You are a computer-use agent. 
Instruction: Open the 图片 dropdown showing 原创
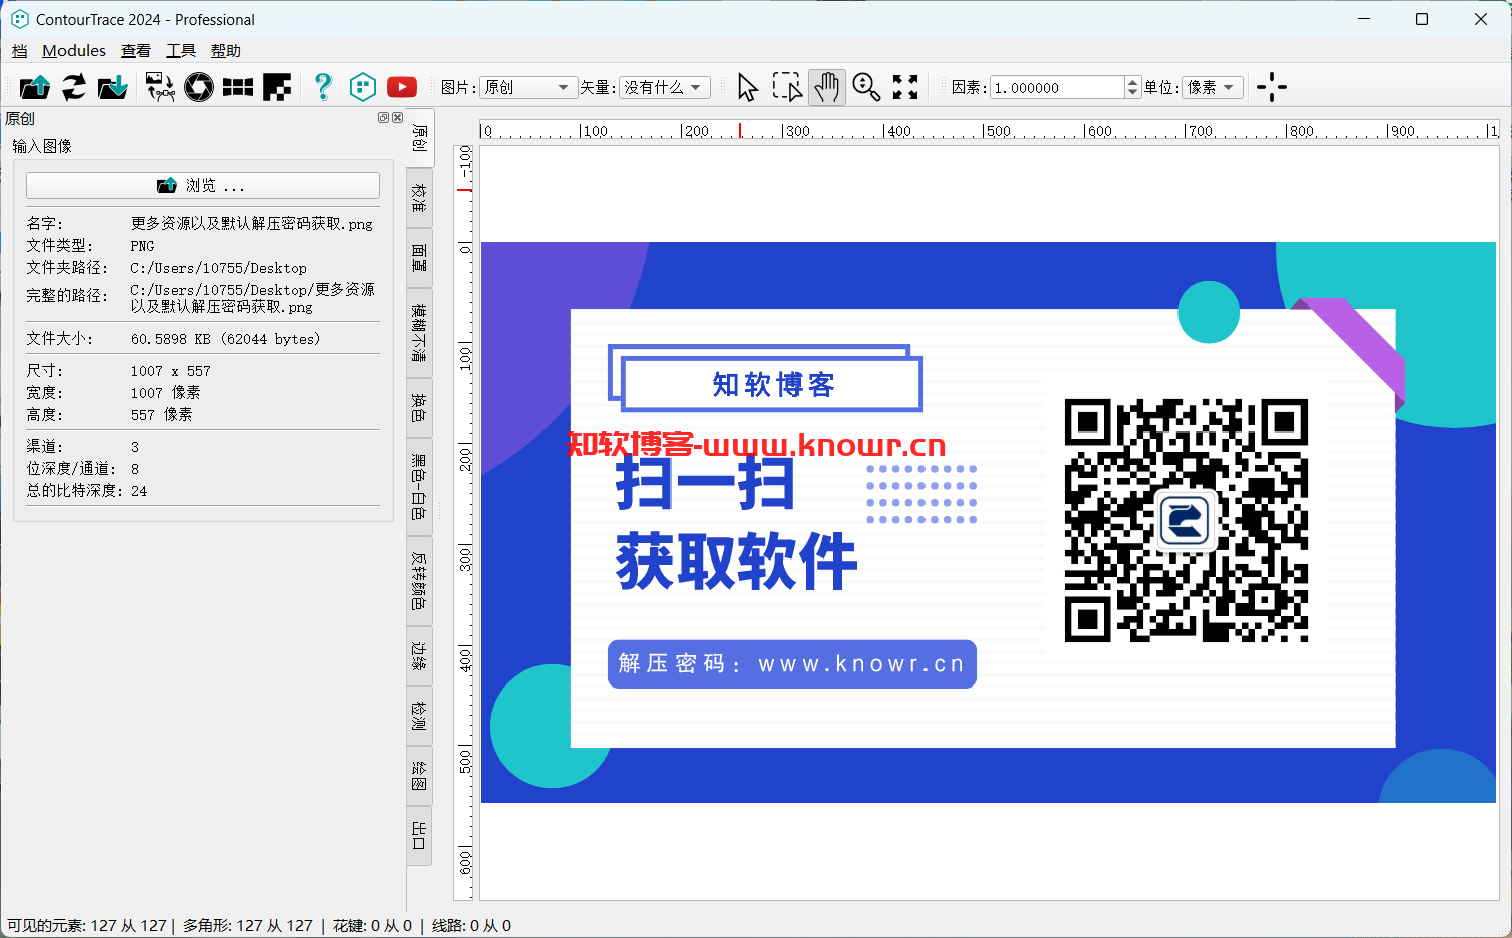click(528, 87)
